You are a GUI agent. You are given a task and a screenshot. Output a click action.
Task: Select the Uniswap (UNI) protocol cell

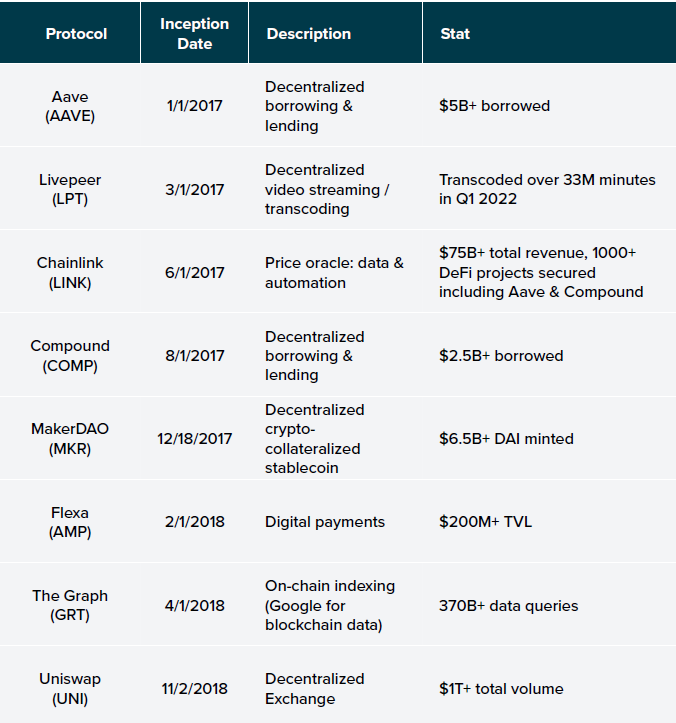coord(70,688)
